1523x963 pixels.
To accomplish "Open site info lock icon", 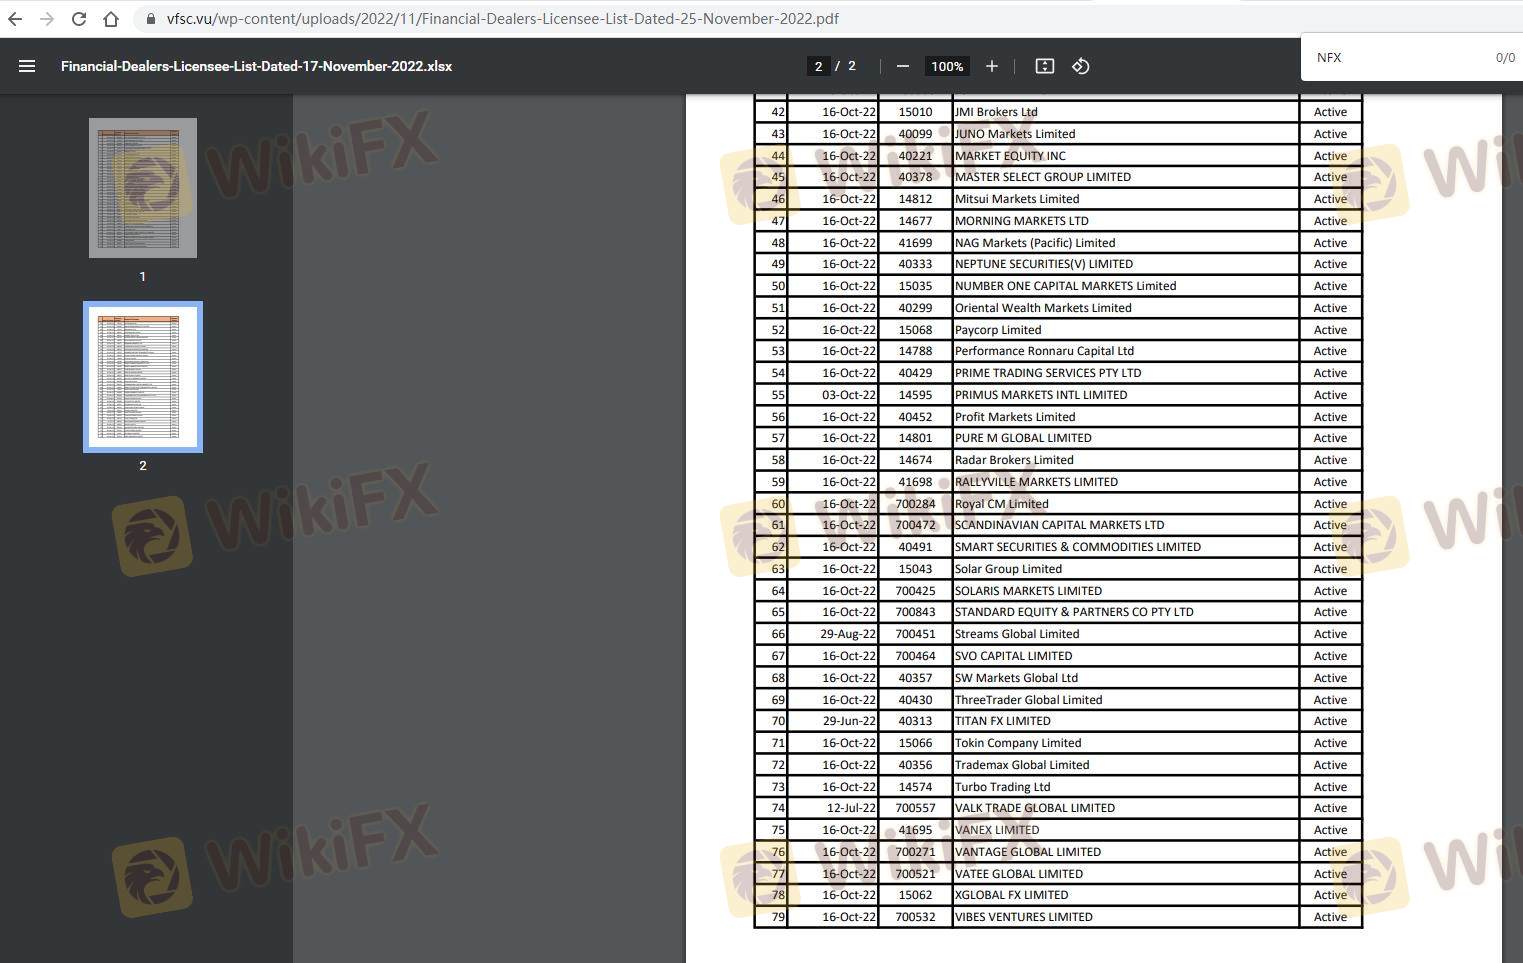I will [x=151, y=19].
